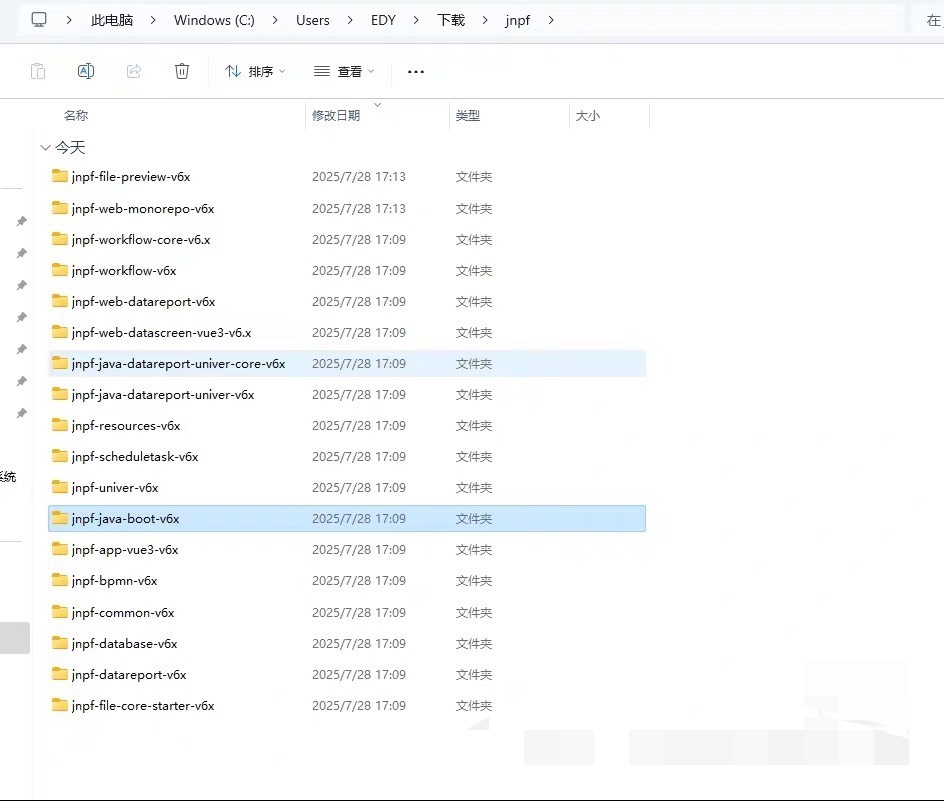Viewport: 944px width, 801px height.
Task: Click the 下载 breadcrumb segment
Action: [x=451, y=20]
